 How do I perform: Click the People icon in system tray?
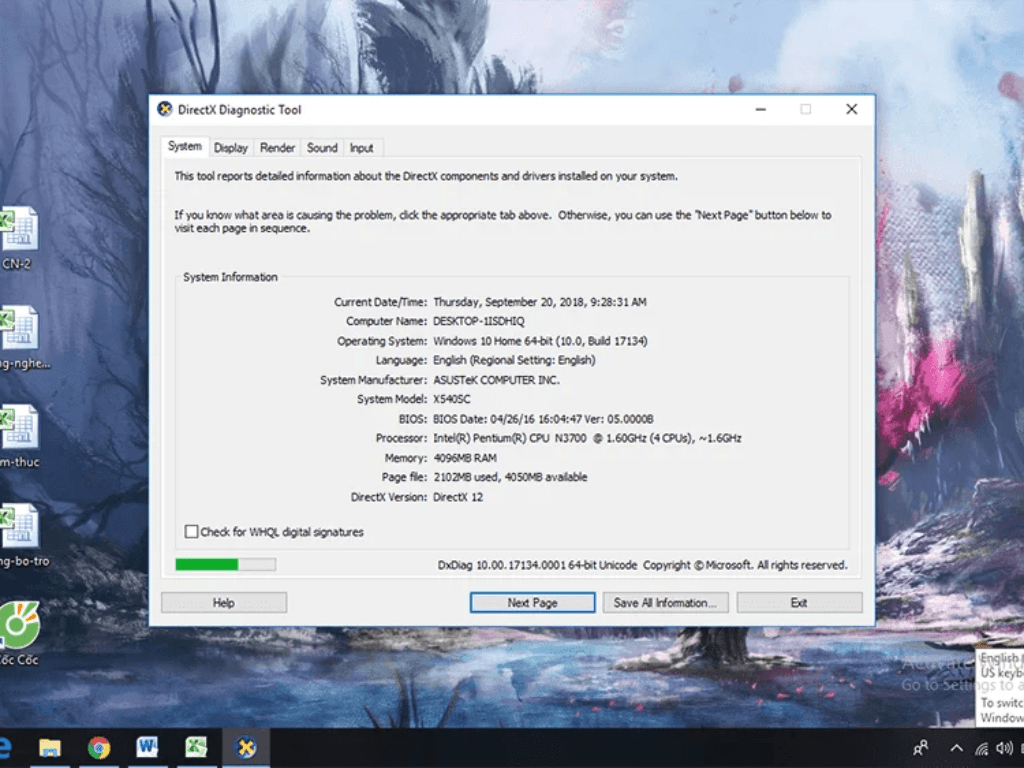(x=920, y=748)
